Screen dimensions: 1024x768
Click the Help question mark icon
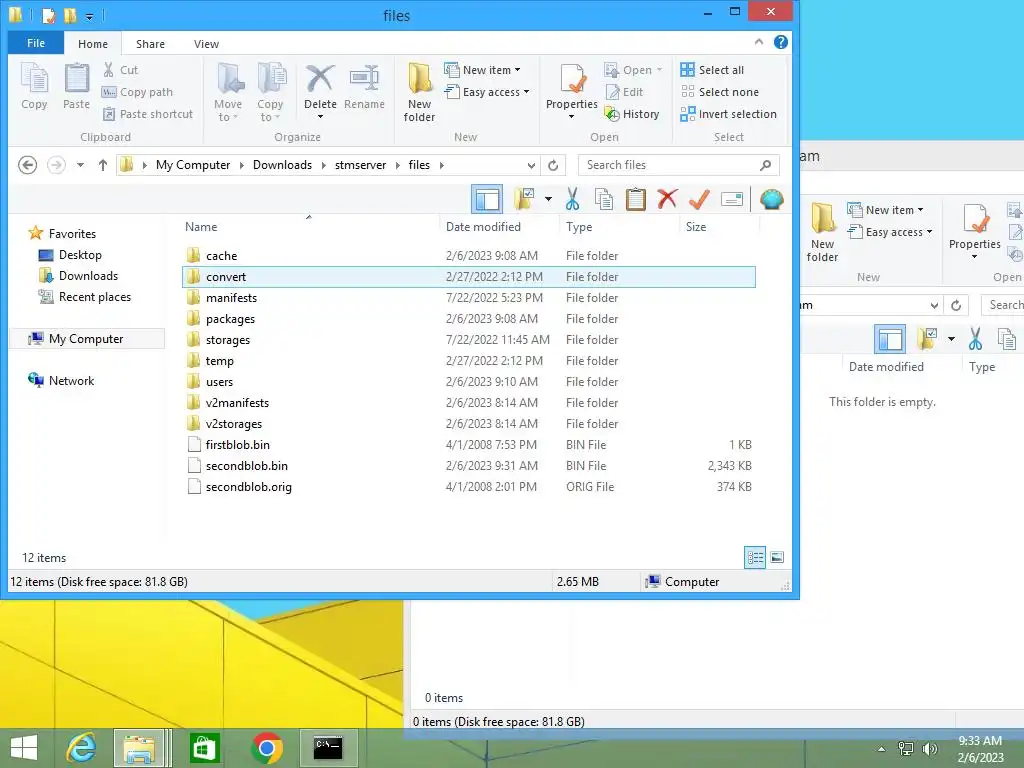click(780, 42)
